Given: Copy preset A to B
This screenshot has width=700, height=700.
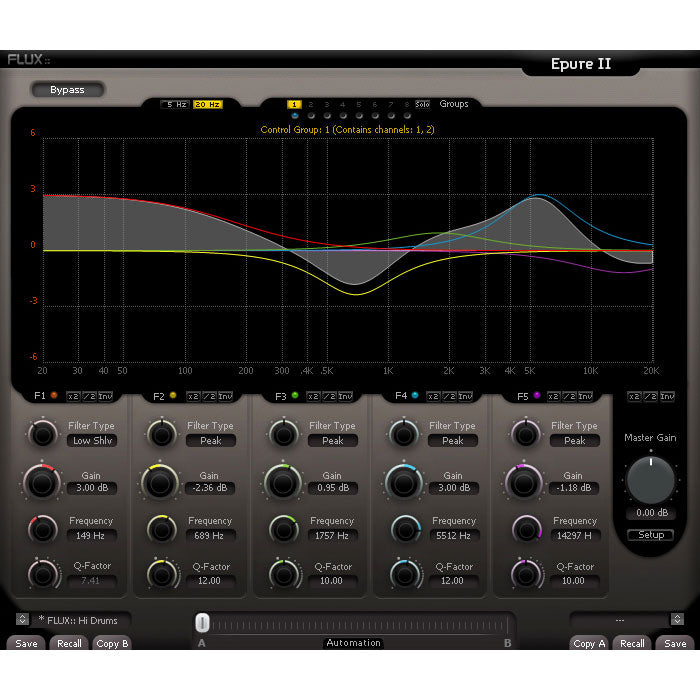Looking at the screenshot, I should click(x=112, y=643).
